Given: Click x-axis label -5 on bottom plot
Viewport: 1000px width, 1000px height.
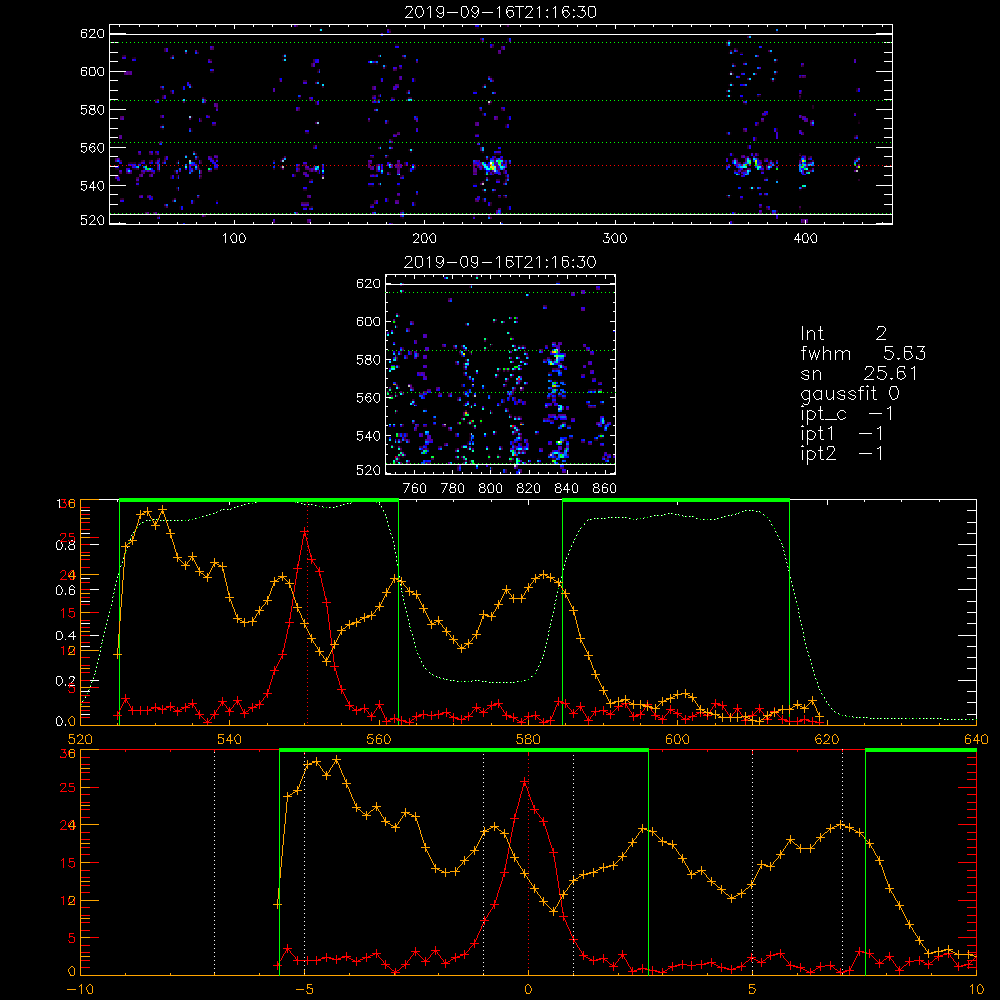Looking at the screenshot, I should pos(304,990).
